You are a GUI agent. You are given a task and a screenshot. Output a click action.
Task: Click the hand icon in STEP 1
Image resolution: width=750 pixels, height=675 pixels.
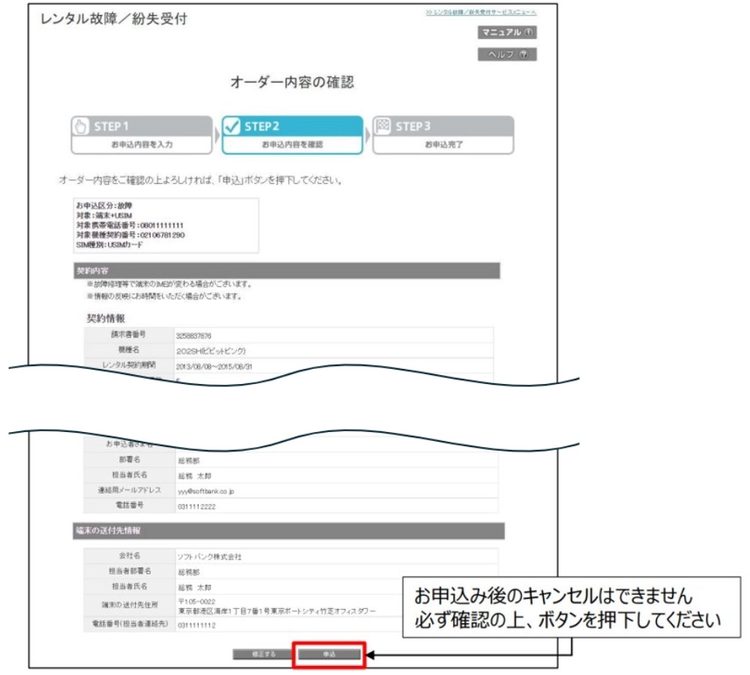tap(81, 126)
